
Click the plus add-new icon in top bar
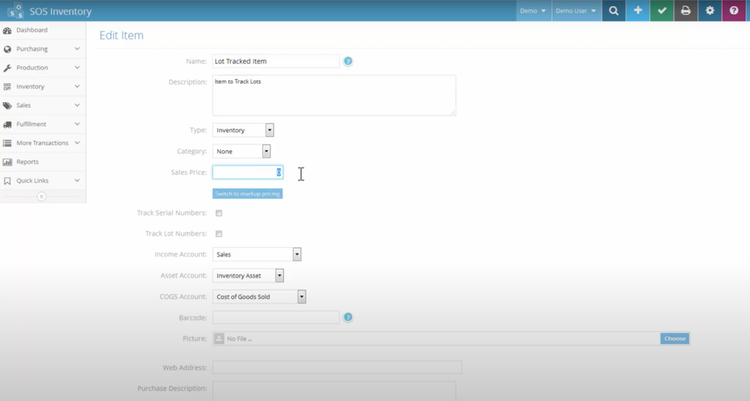click(x=637, y=10)
